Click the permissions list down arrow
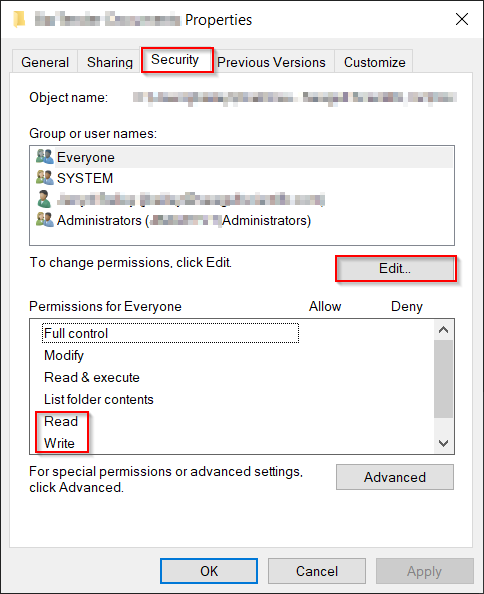This screenshot has width=484, height=594. tap(443, 443)
